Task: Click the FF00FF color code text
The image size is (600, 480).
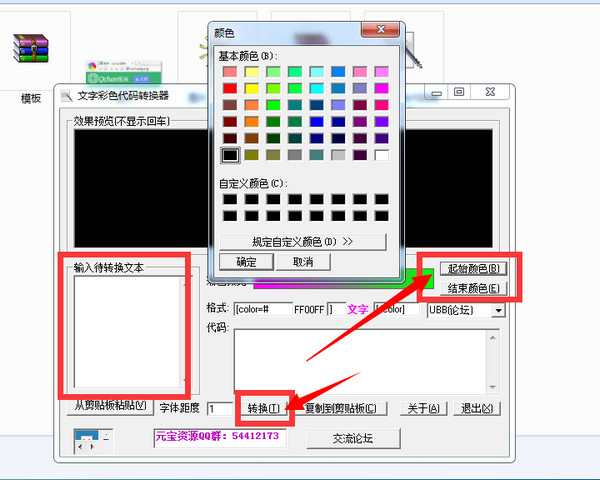Action: click(x=309, y=309)
